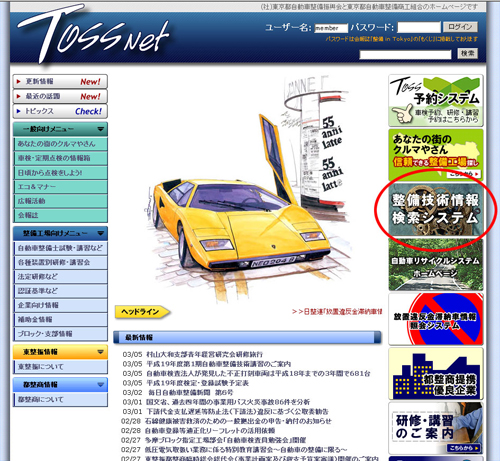Open 車検・定期点検の情報箱 menu item
The height and width of the screenshot is (461, 500).
tap(61, 158)
